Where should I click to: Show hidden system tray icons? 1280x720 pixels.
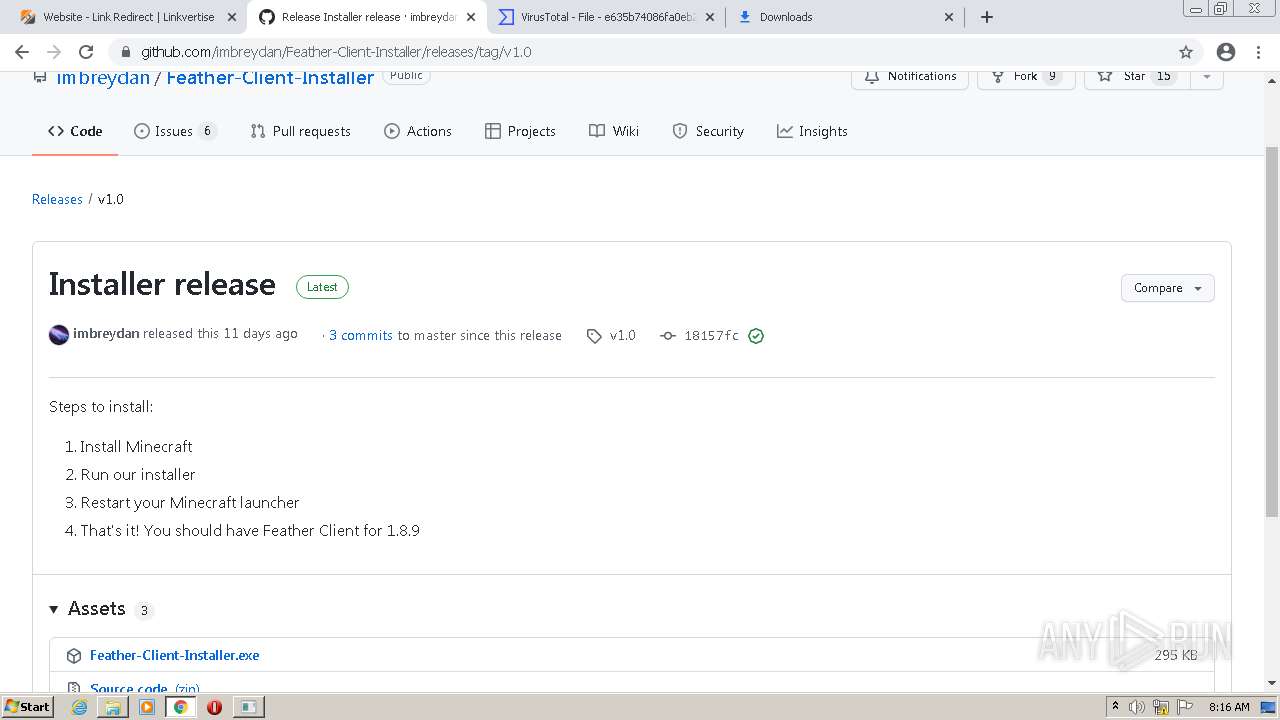tap(1115, 707)
